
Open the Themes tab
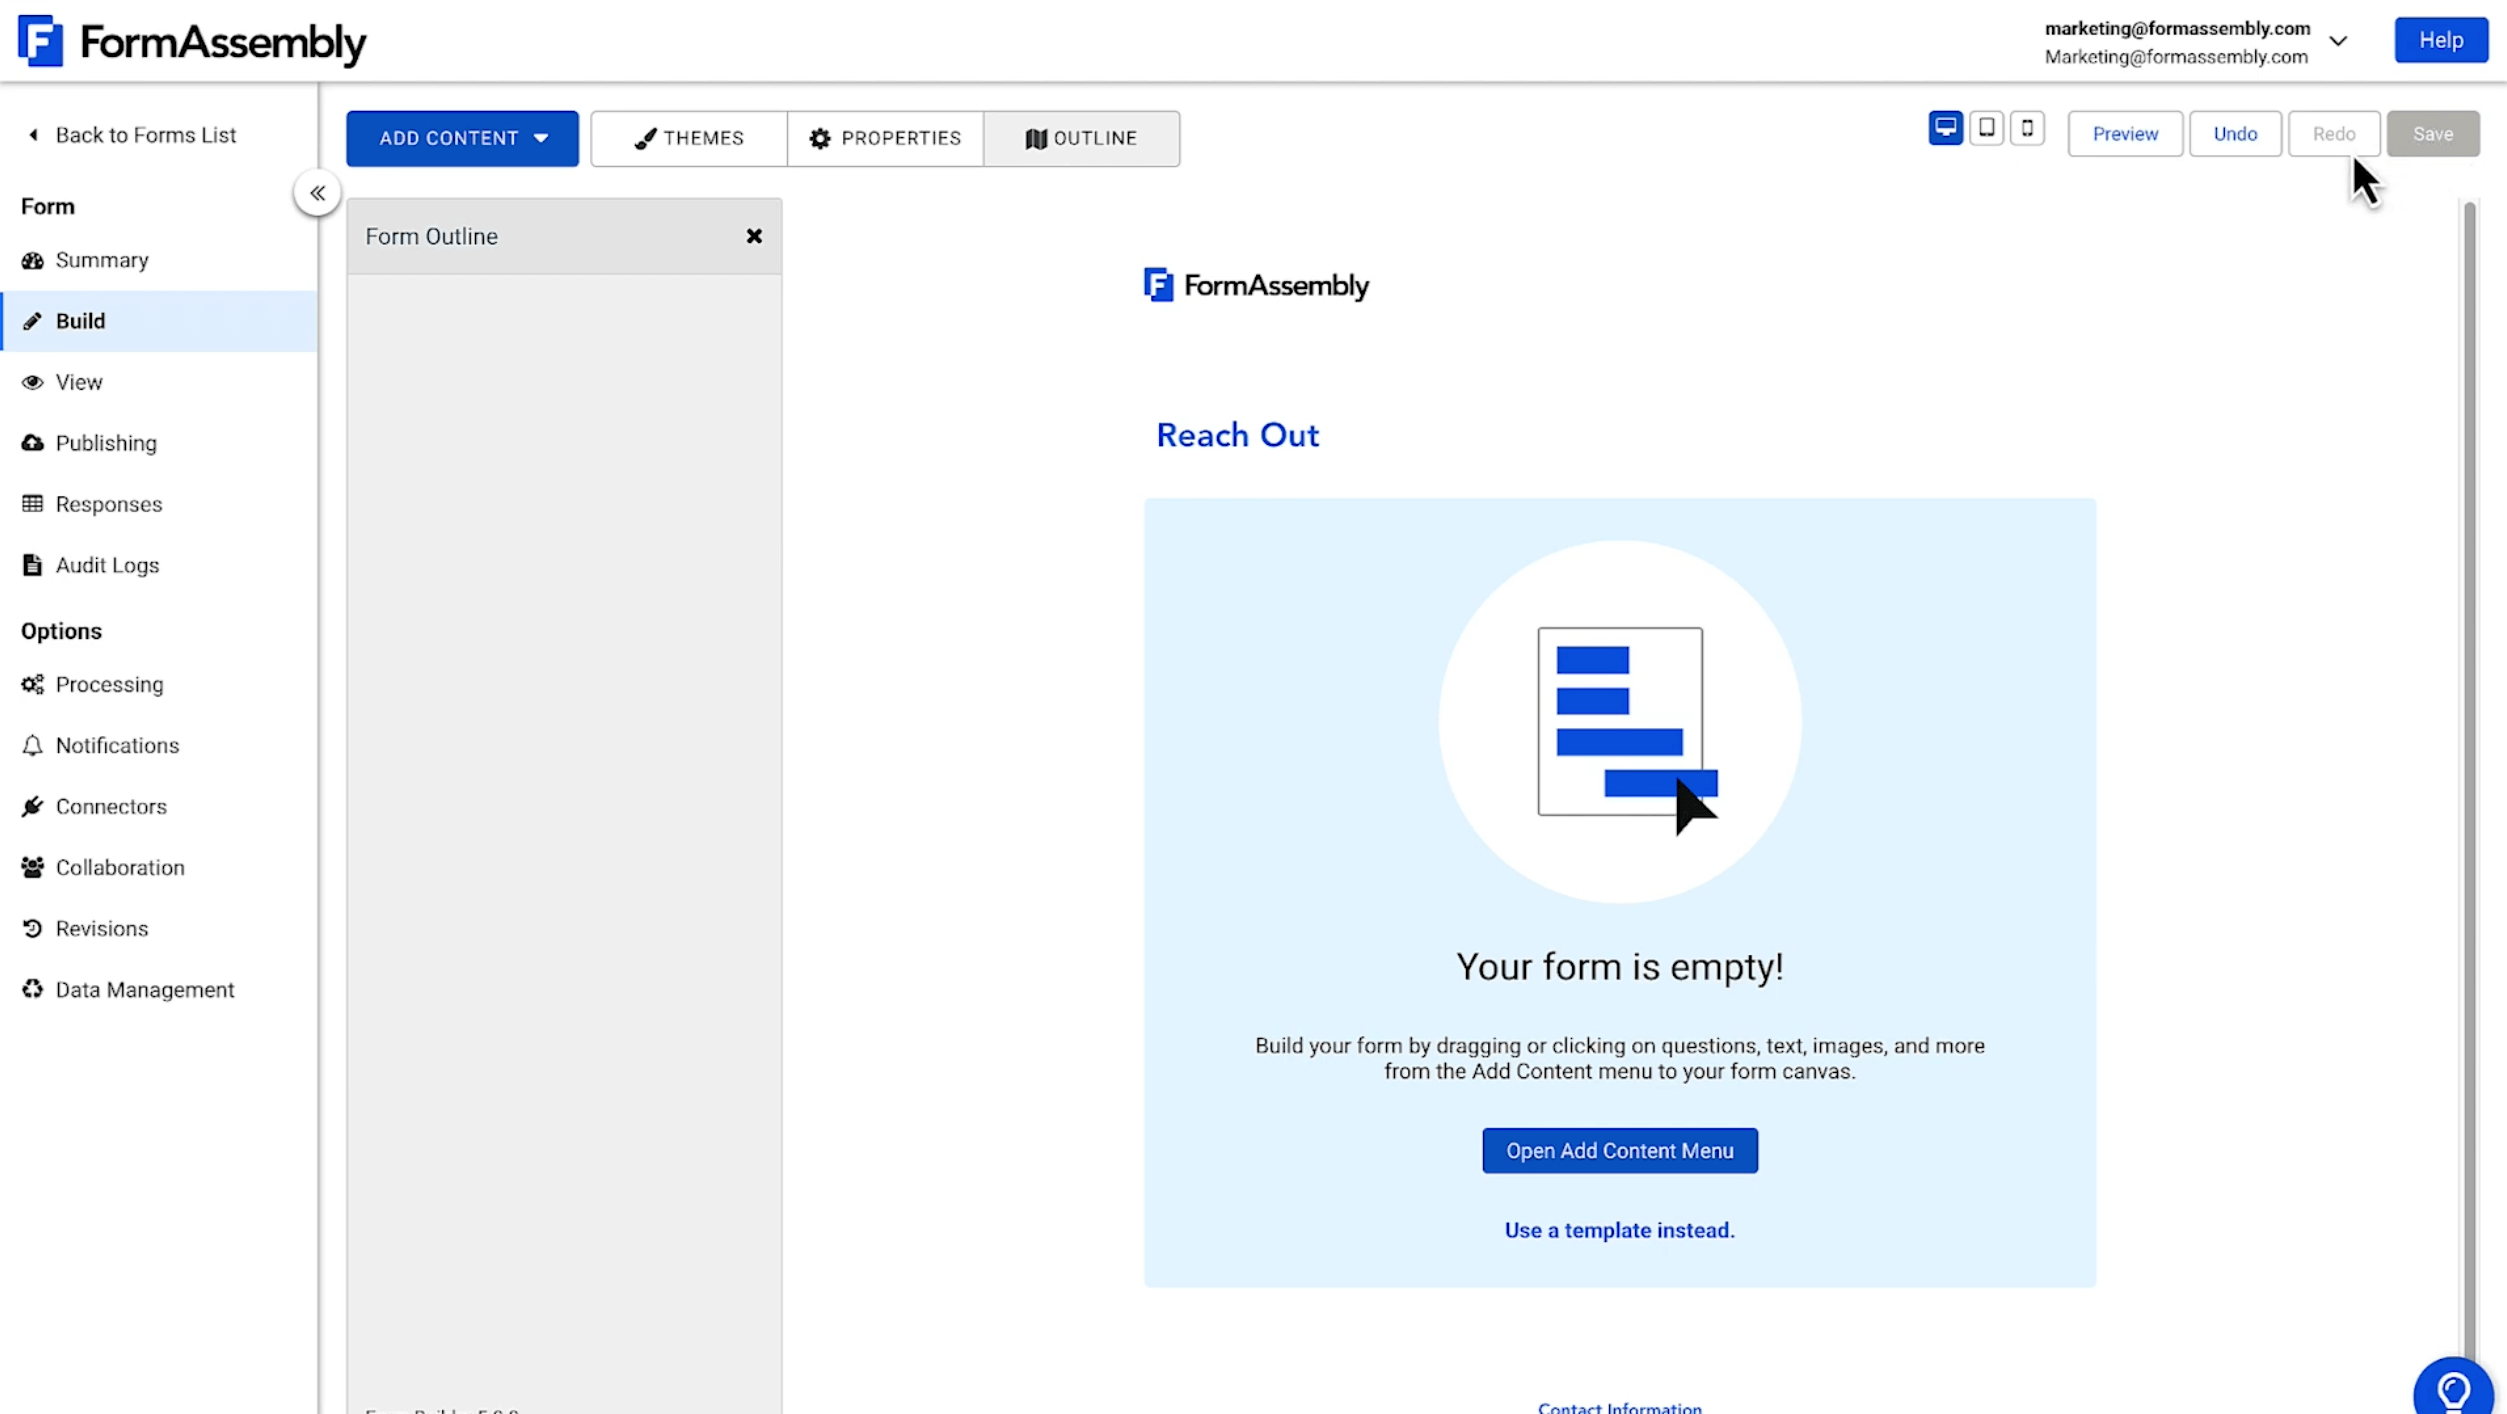[x=689, y=138]
